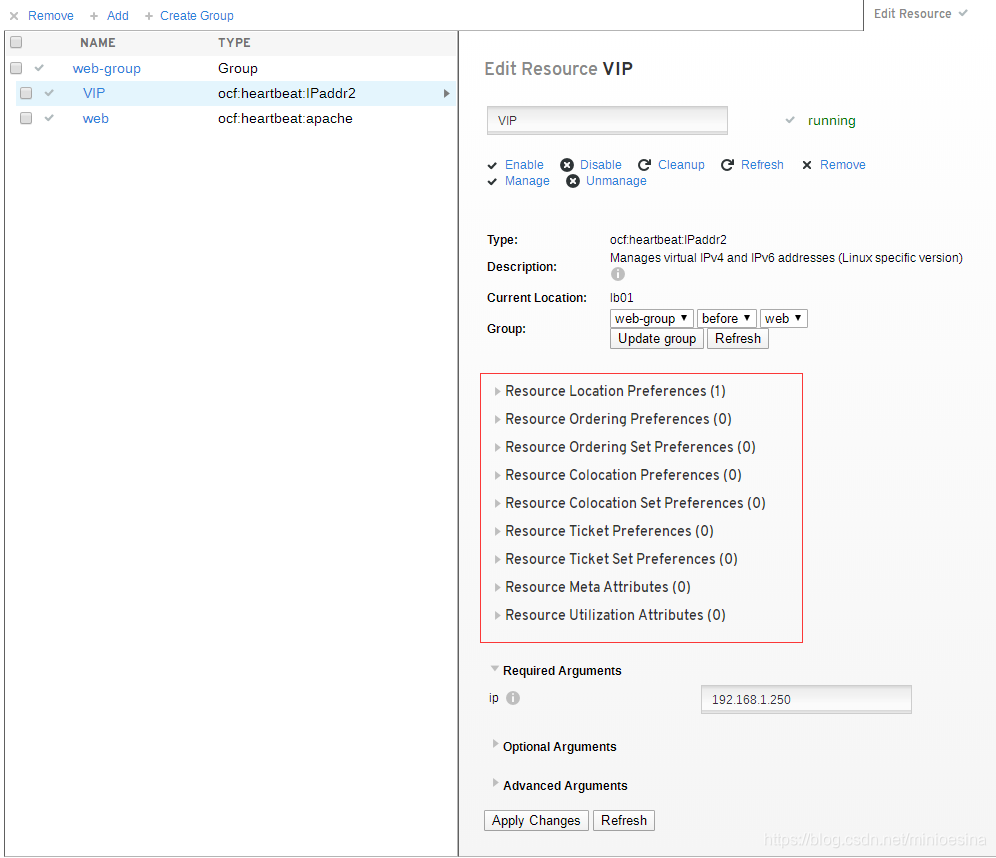
Task: Click the Update group button
Action: 656,338
